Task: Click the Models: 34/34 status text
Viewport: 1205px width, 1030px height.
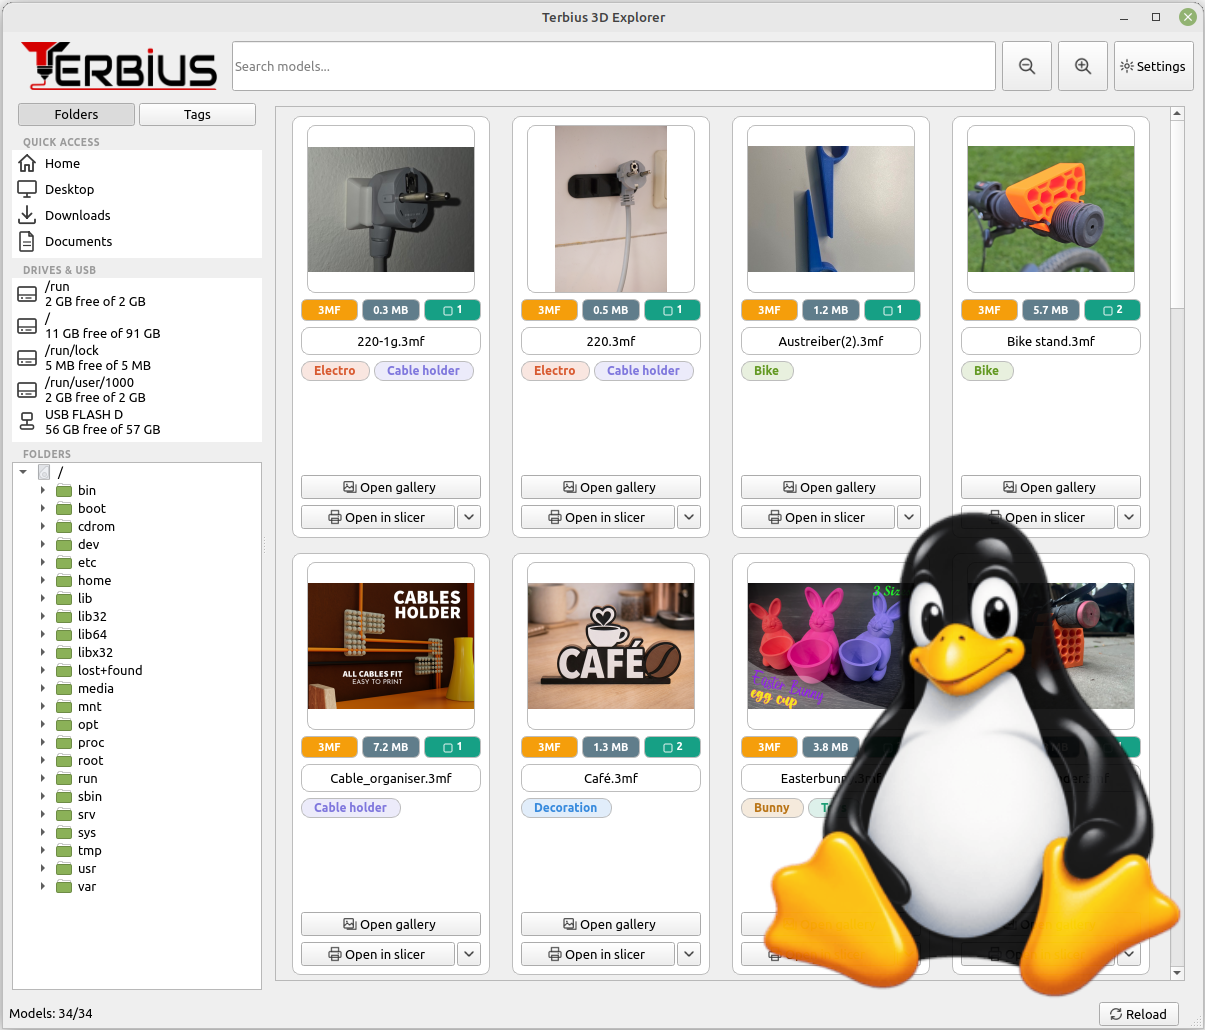Action: tap(51, 1013)
